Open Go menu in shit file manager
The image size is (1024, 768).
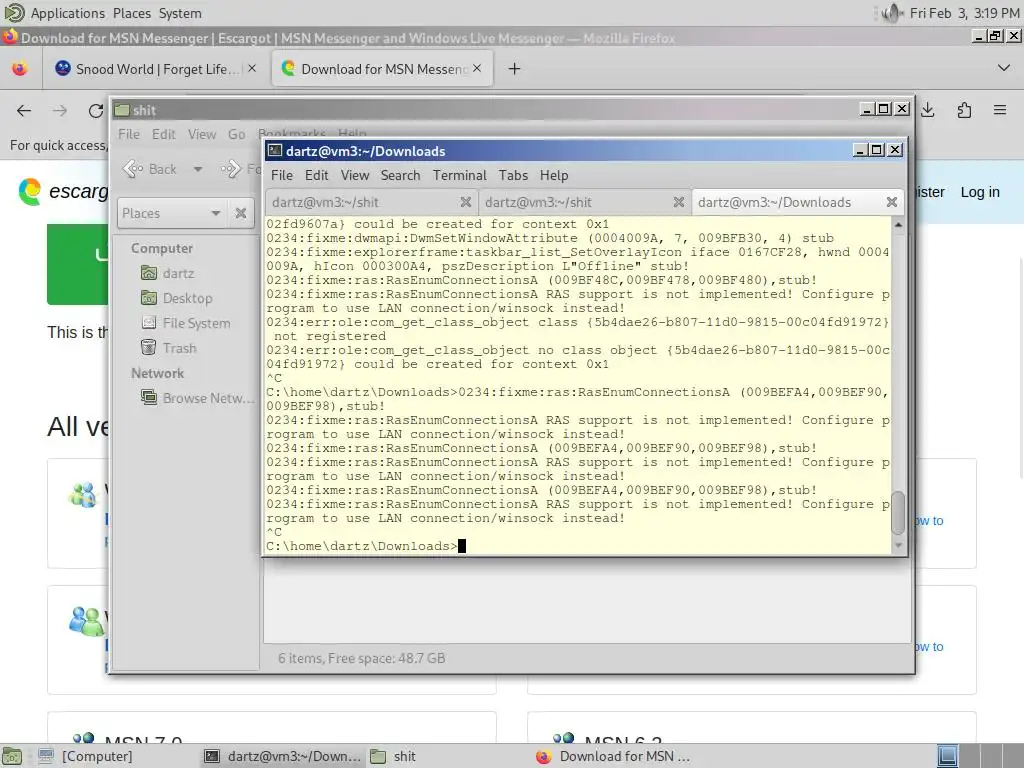[236, 134]
